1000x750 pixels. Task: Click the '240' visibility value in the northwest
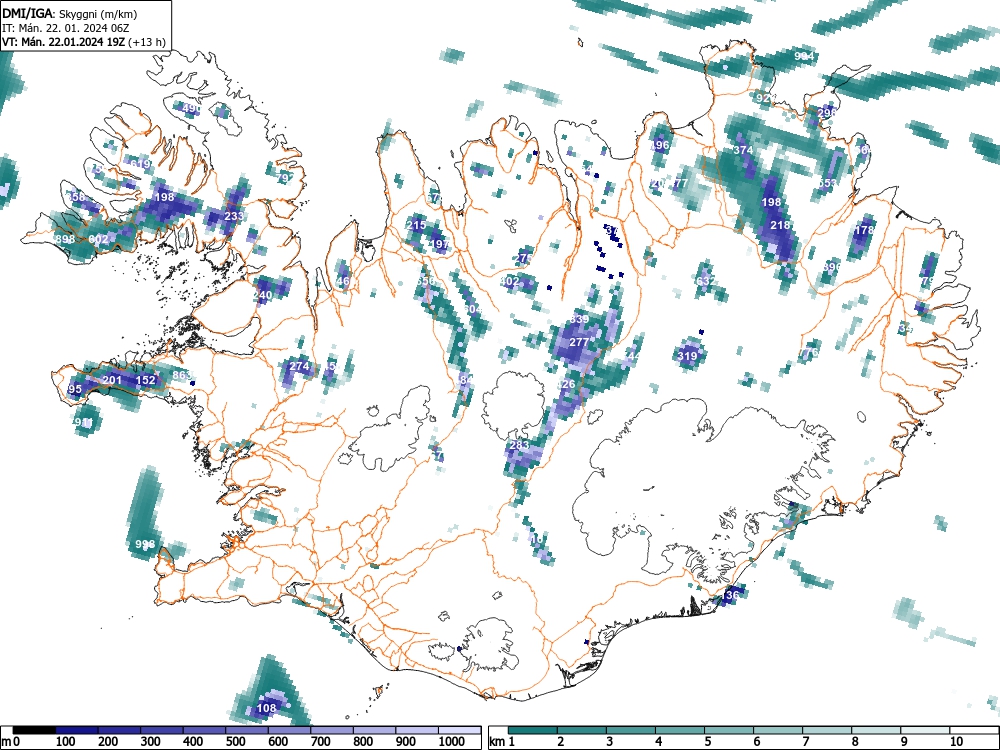pos(262,295)
